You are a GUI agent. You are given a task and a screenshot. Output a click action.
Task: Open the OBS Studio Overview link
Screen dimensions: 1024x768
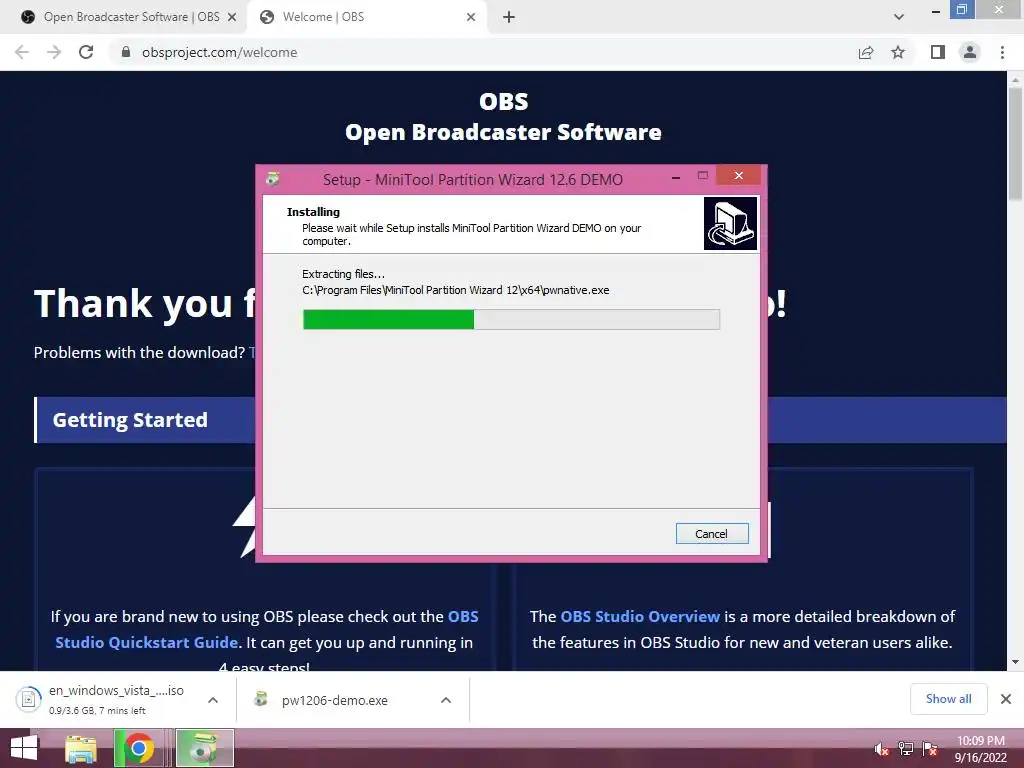(x=640, y=616)
